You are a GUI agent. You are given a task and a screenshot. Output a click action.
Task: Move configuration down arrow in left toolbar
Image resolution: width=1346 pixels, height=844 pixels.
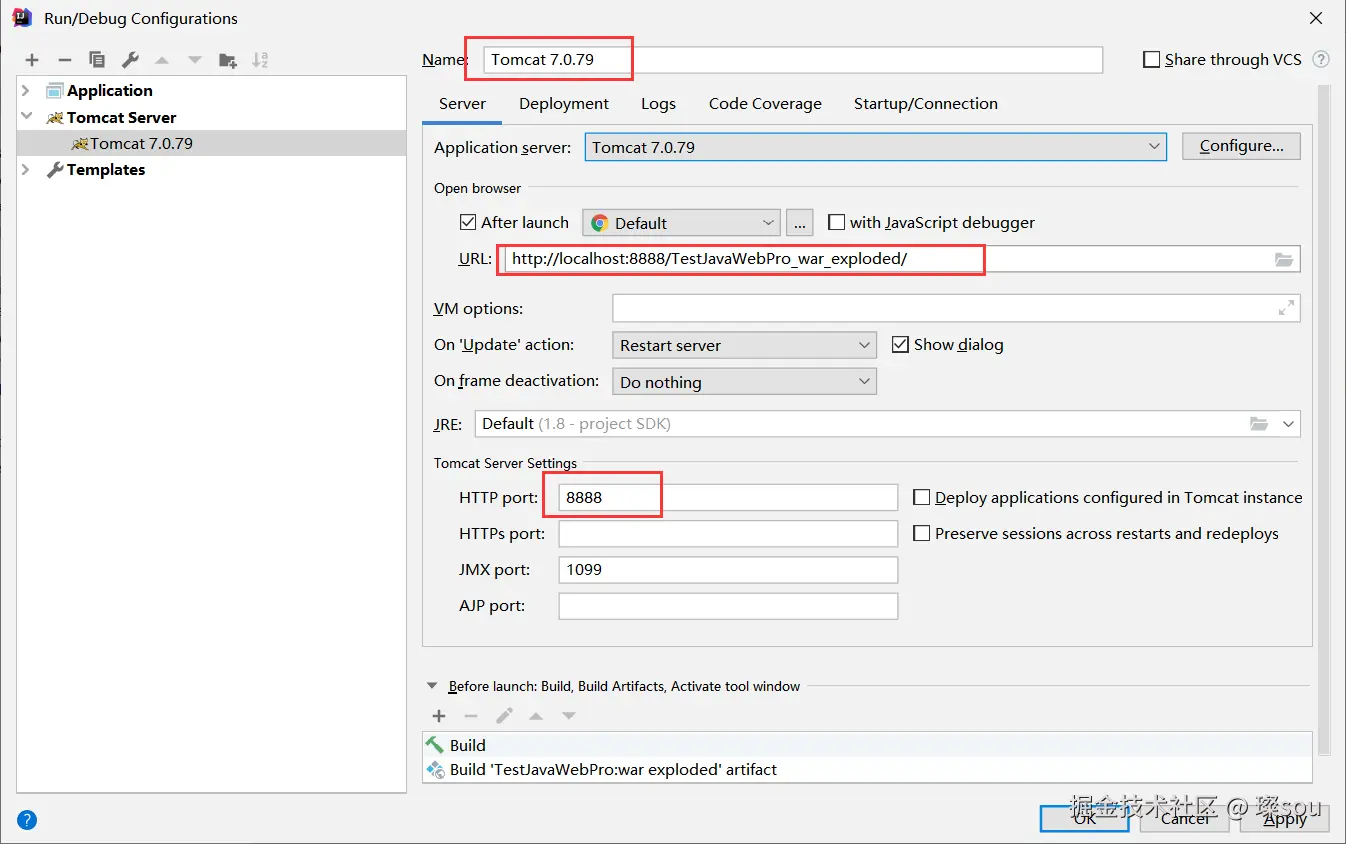[195, 60]
